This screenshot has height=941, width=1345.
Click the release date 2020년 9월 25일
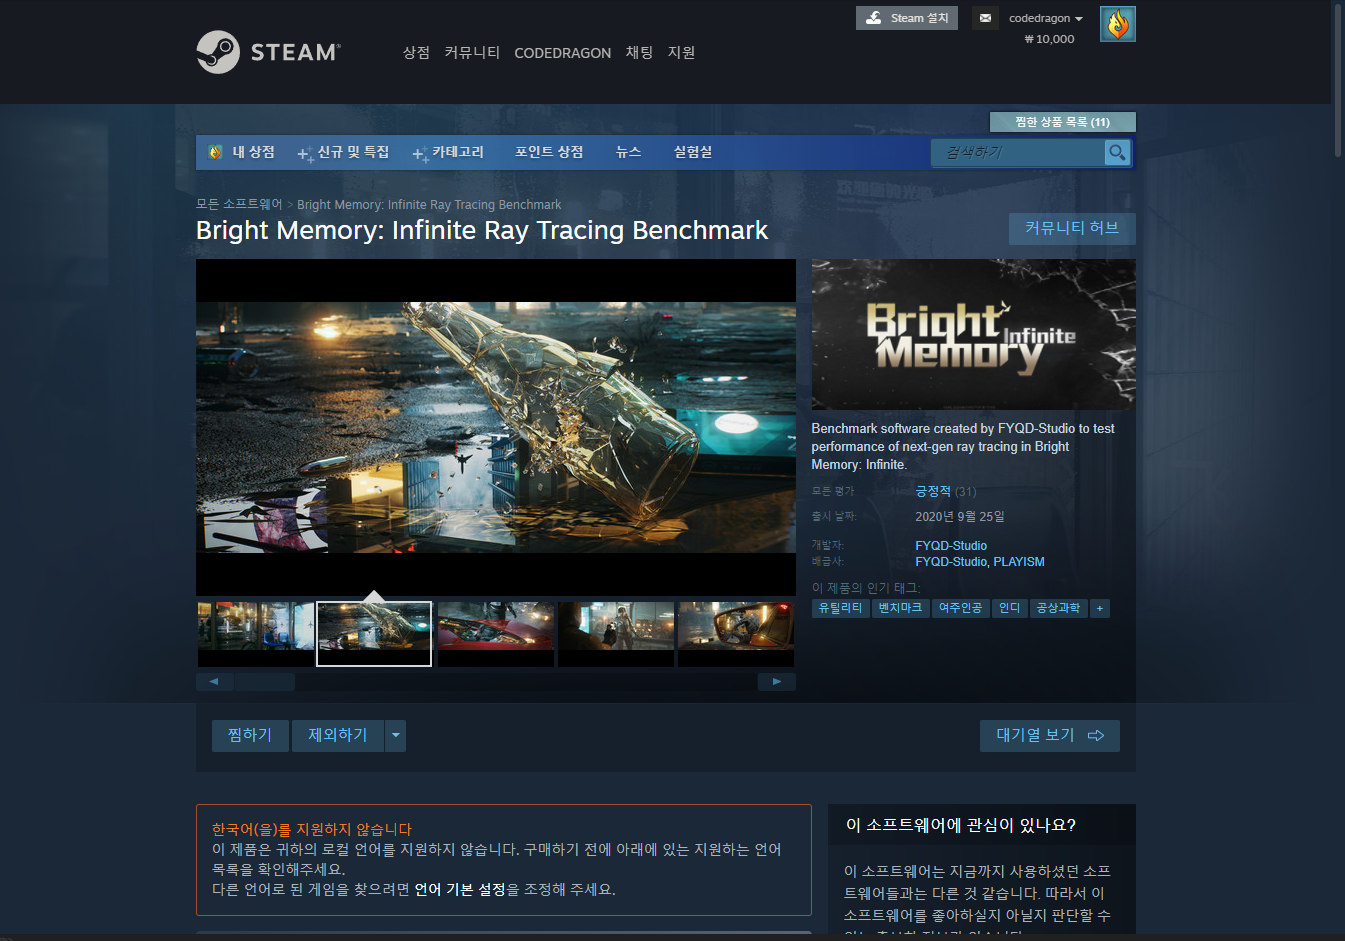(960, 517)
